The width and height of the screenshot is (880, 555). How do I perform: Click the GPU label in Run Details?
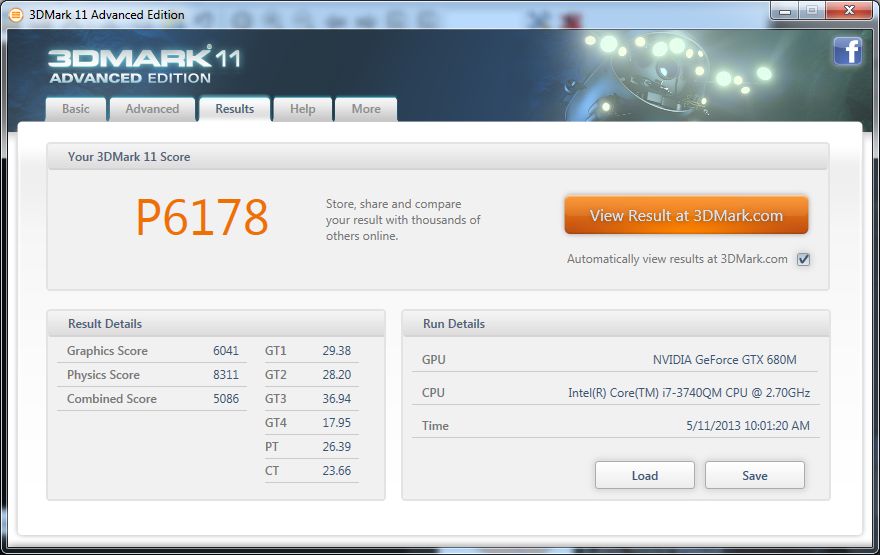[x=433, y=360]
